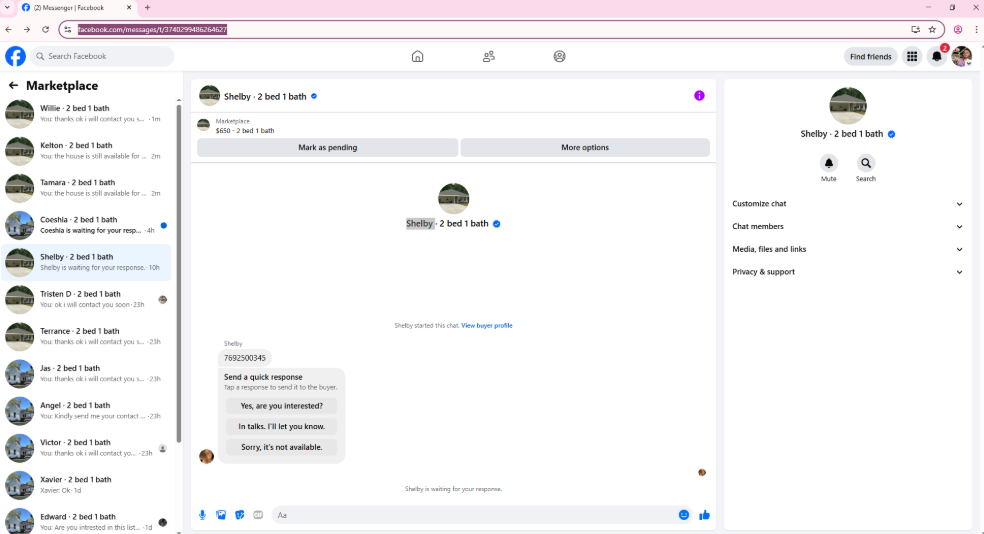
Task: Open the emoji picker icon
Action: click(x=683, y=515)
